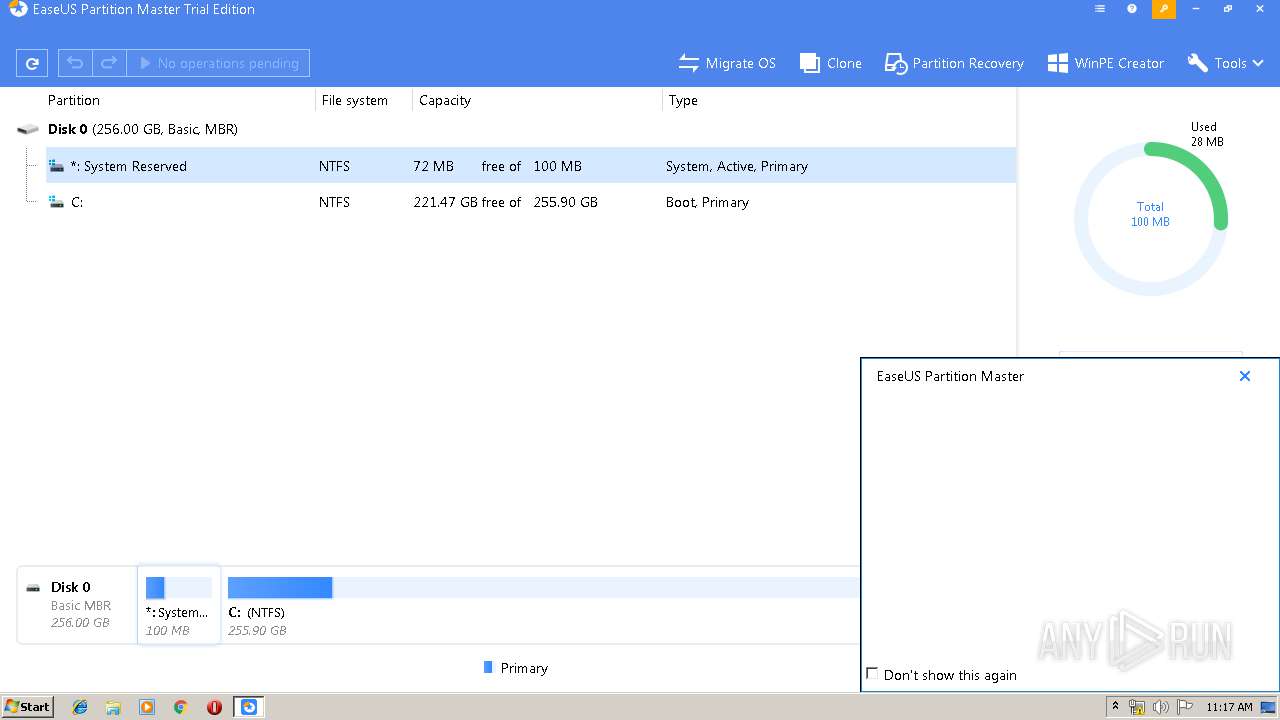Select Disk 0 row in partition list
This screenshot has height=720, width=1280.
(515, 129)
